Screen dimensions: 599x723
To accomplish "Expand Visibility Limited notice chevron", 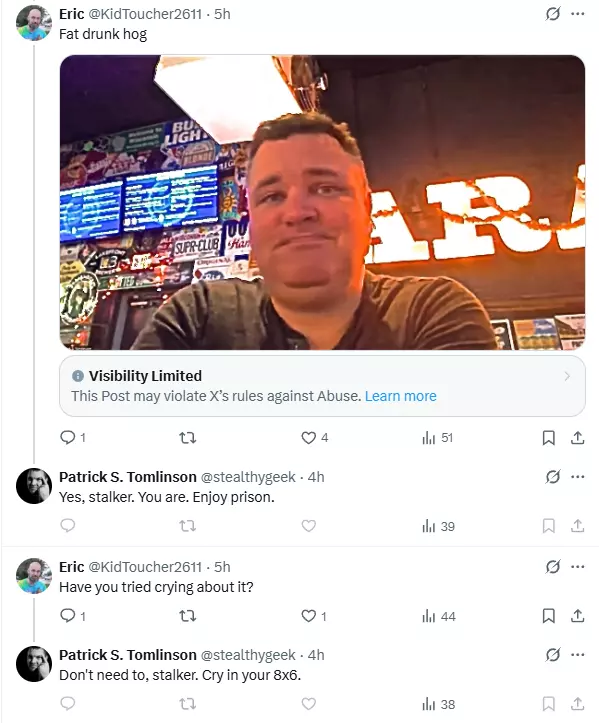I will coord(567,376).
